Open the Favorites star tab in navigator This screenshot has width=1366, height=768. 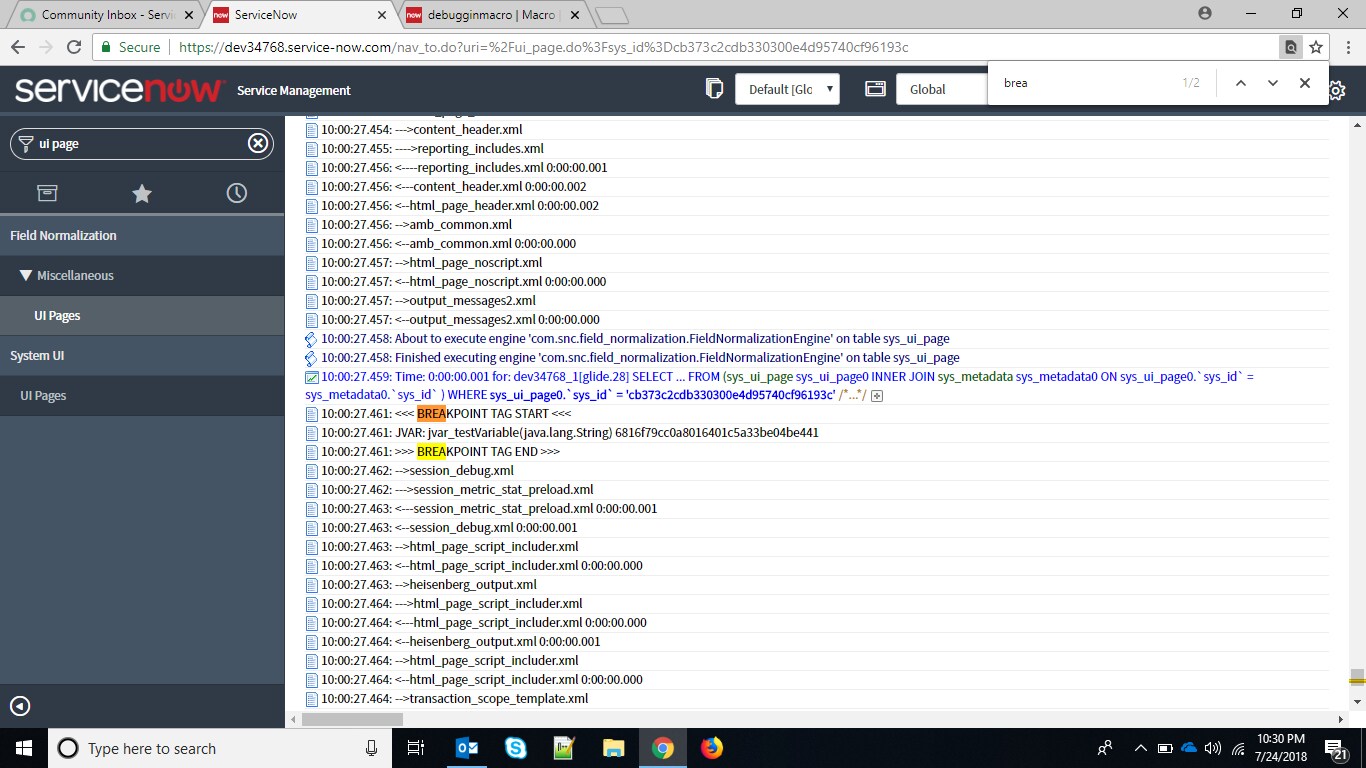click(x=141, y=192)
